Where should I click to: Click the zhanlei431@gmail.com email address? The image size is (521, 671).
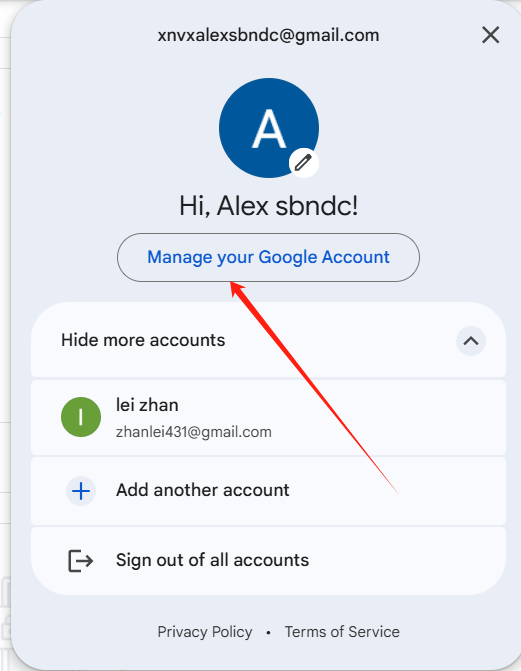(x=194, y=432)
